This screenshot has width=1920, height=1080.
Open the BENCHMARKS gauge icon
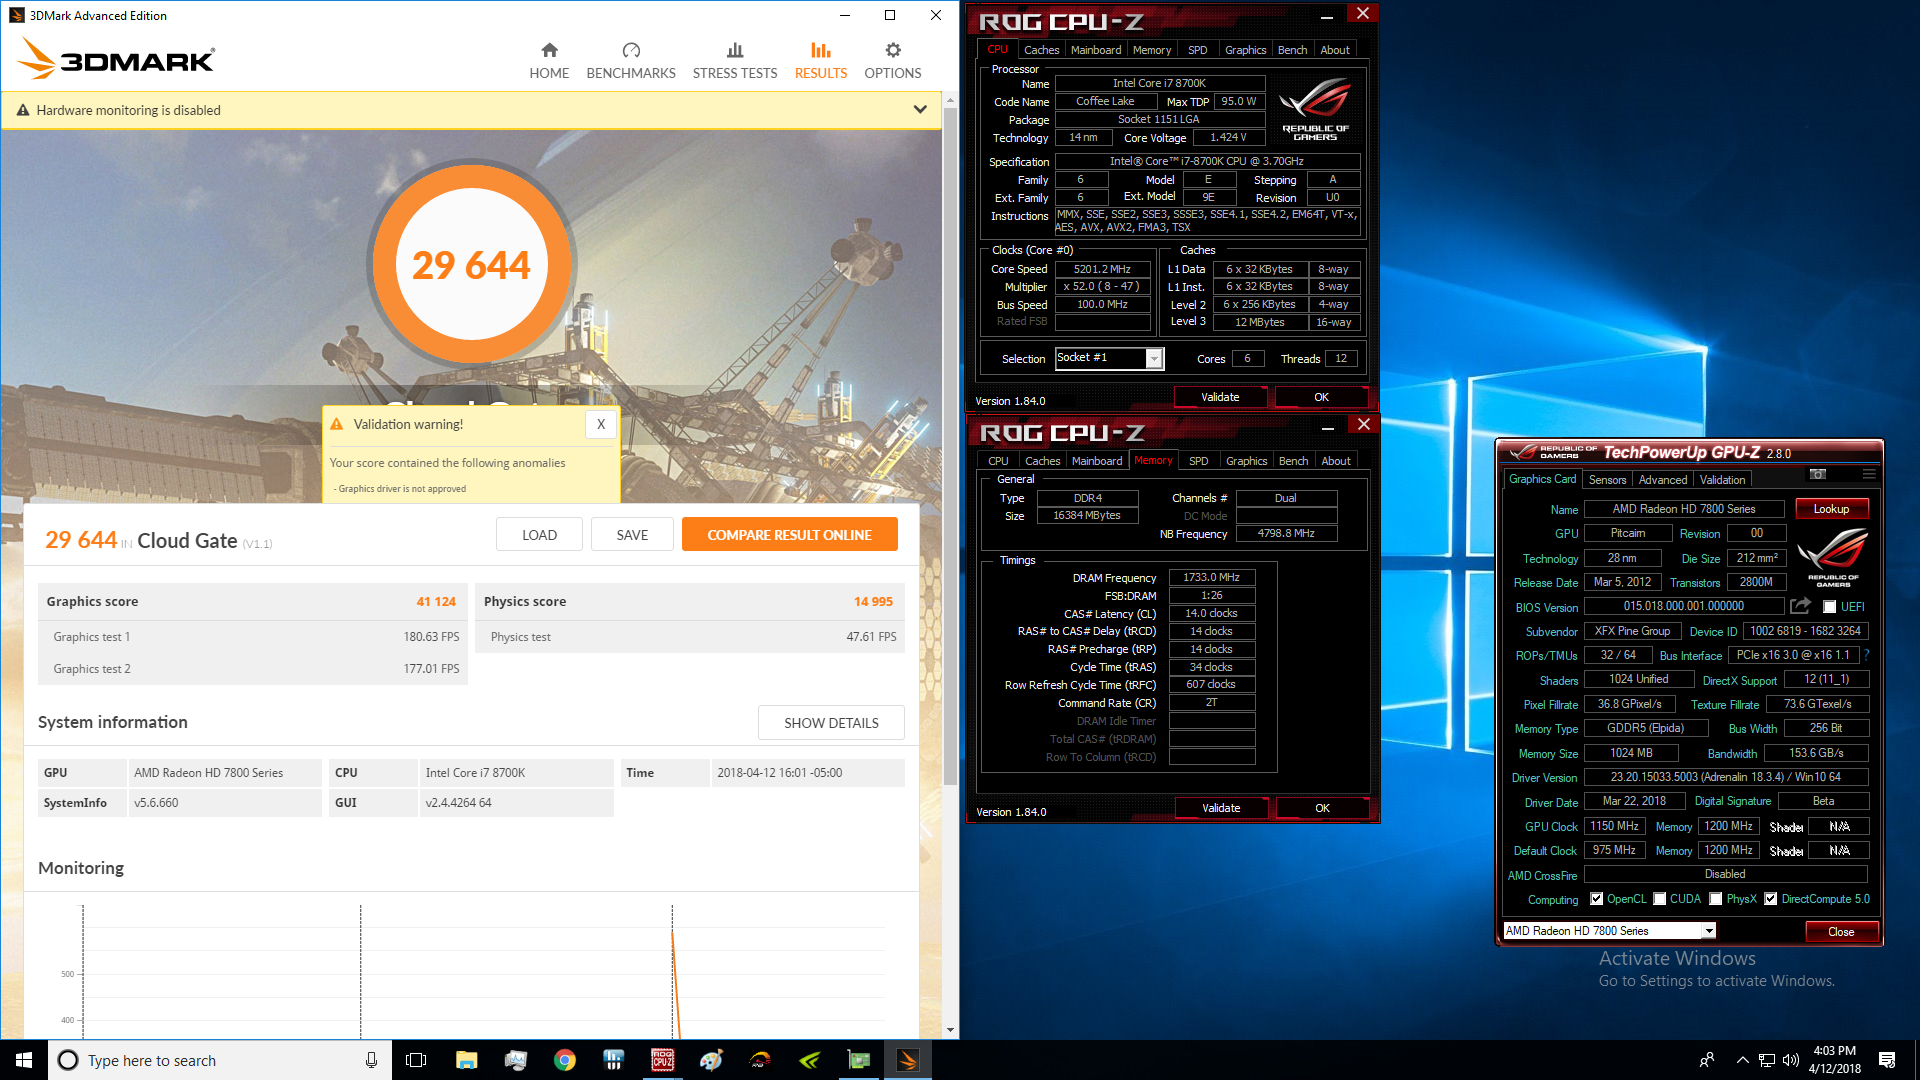tap(631, 50)
